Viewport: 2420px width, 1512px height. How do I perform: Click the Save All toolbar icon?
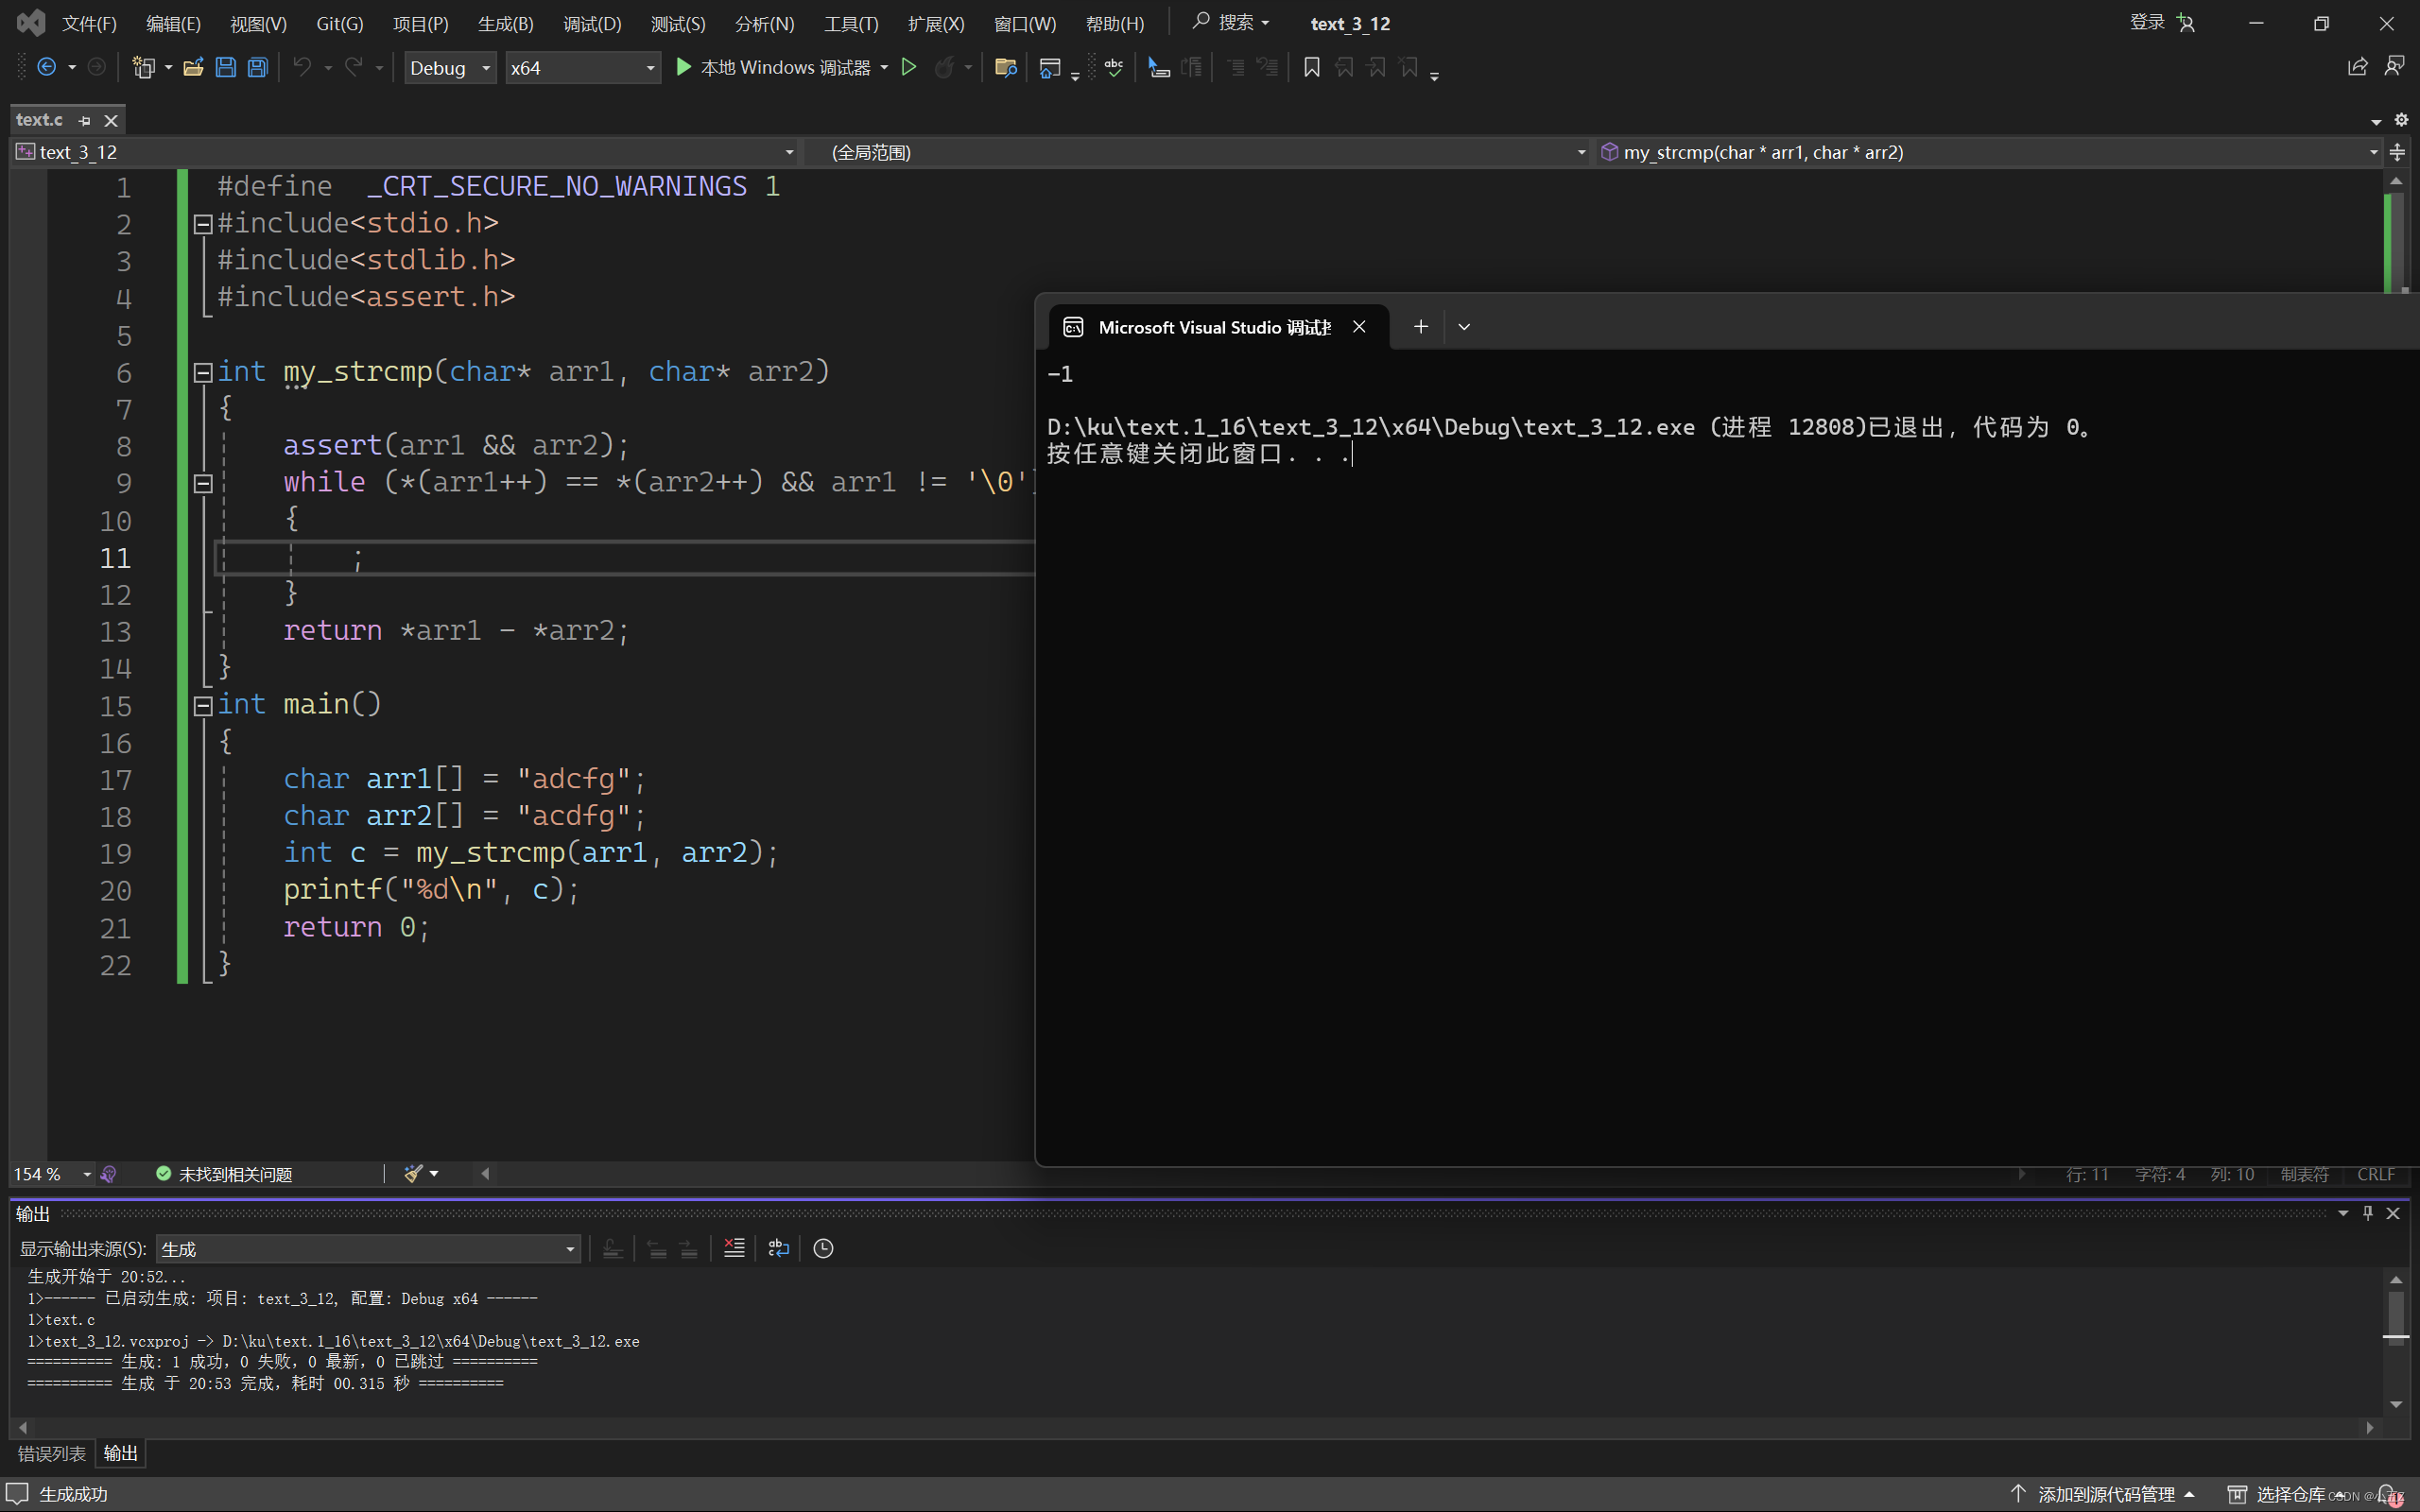258,68
